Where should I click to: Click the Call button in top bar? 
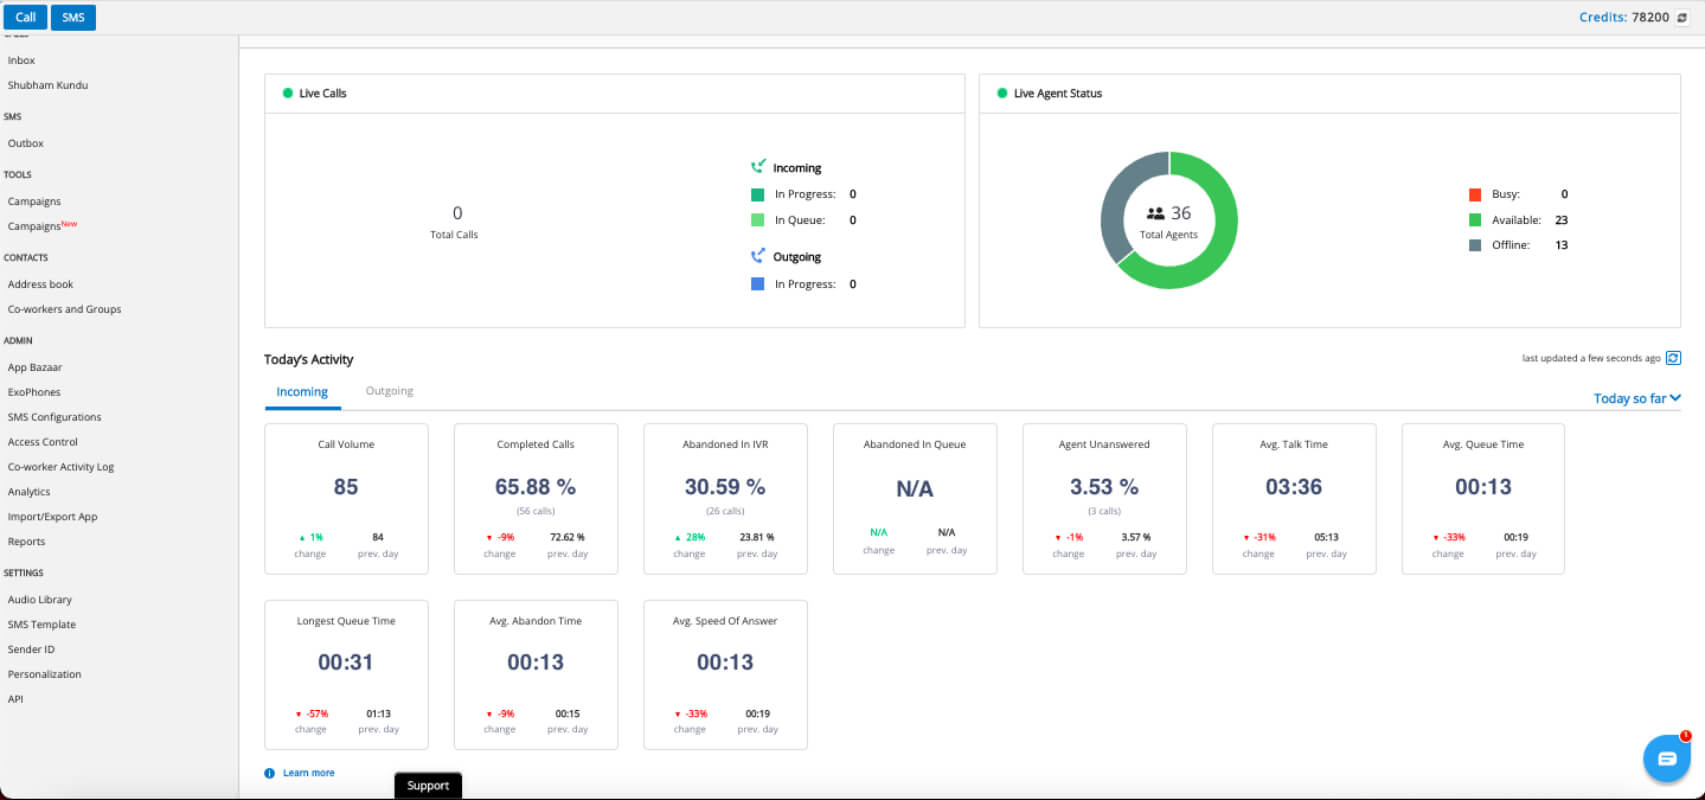pyautogui.click(x=25, y=17)
